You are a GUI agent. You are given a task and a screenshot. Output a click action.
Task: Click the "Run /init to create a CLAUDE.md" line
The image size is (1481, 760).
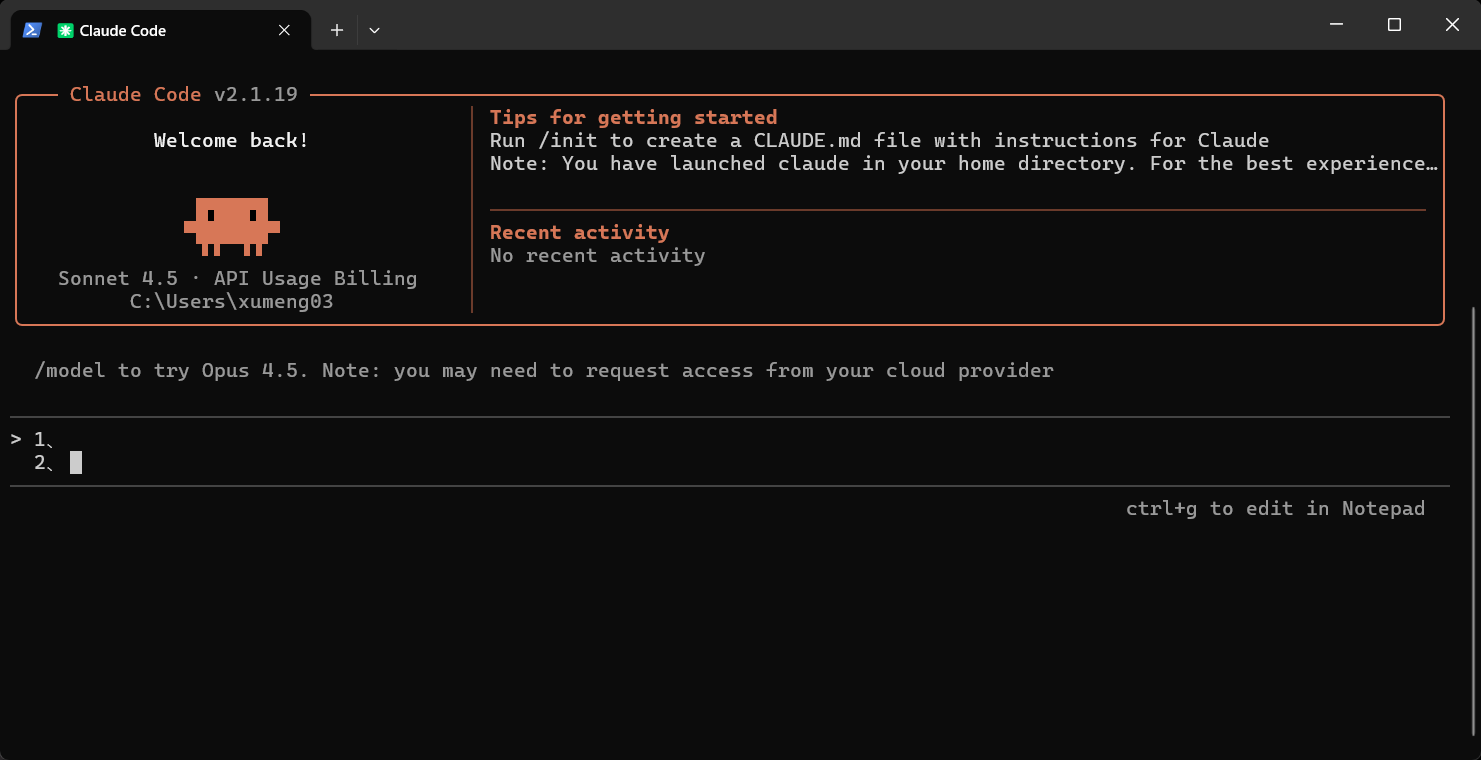[x=879, y=140]
